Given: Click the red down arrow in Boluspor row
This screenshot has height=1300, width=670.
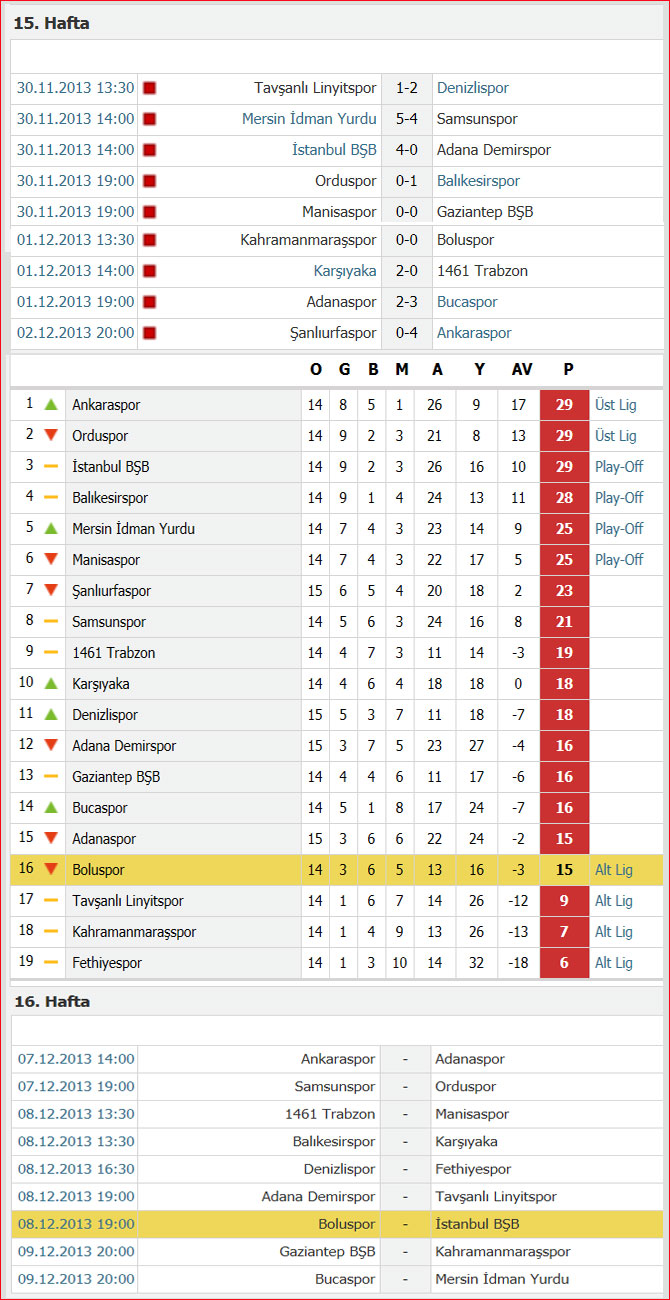Looking at the screenshot, I should pos(51,870).
